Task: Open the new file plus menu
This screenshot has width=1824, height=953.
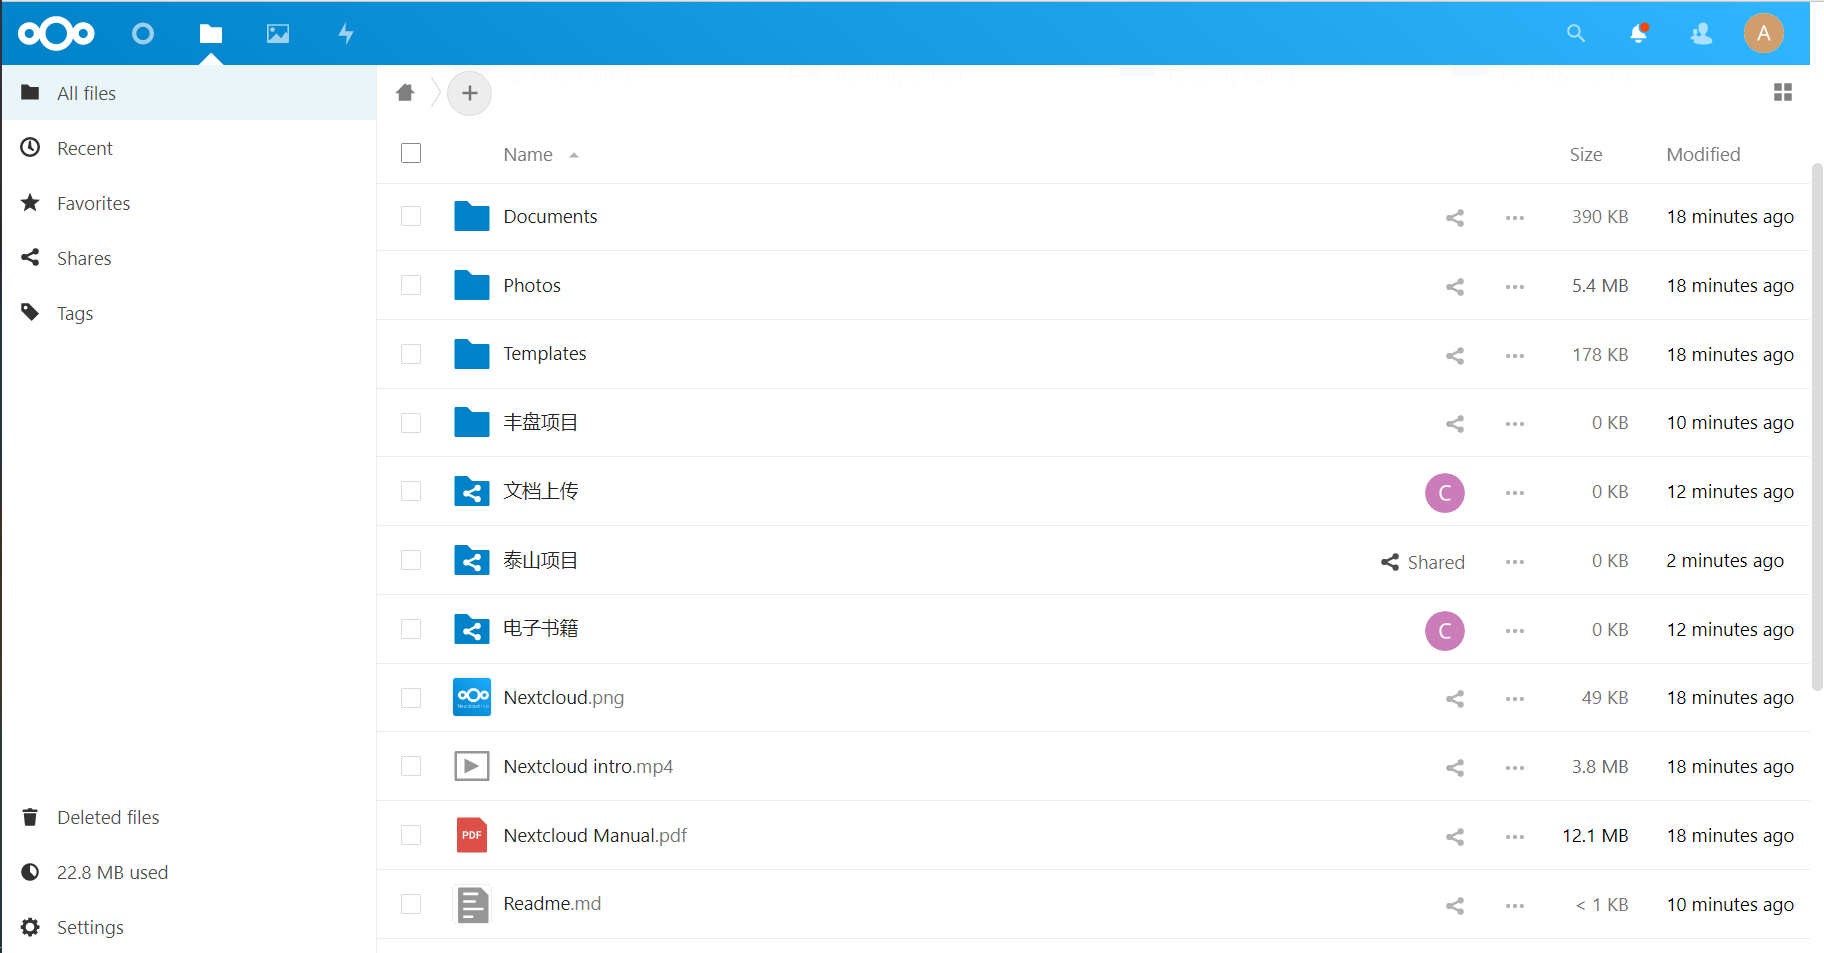Action: pyautogui.click(x=469, y=93)
